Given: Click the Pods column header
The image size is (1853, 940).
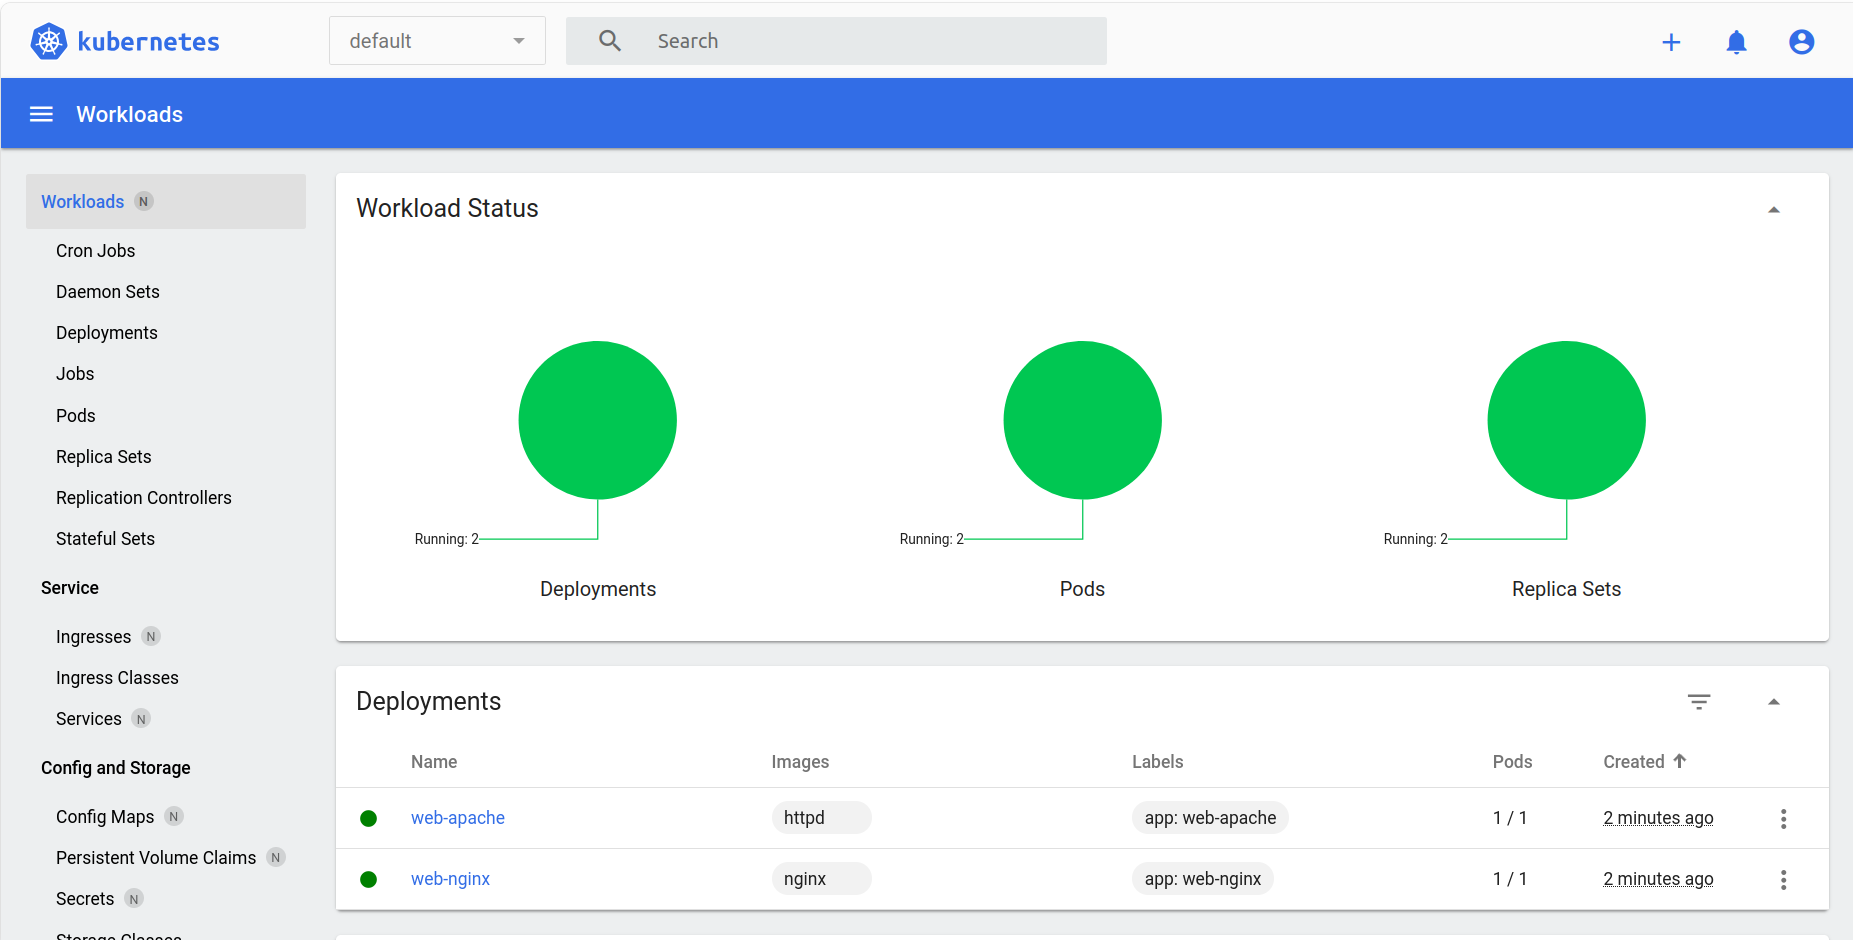Looking at the screenshot, I should coord(1512,762).
